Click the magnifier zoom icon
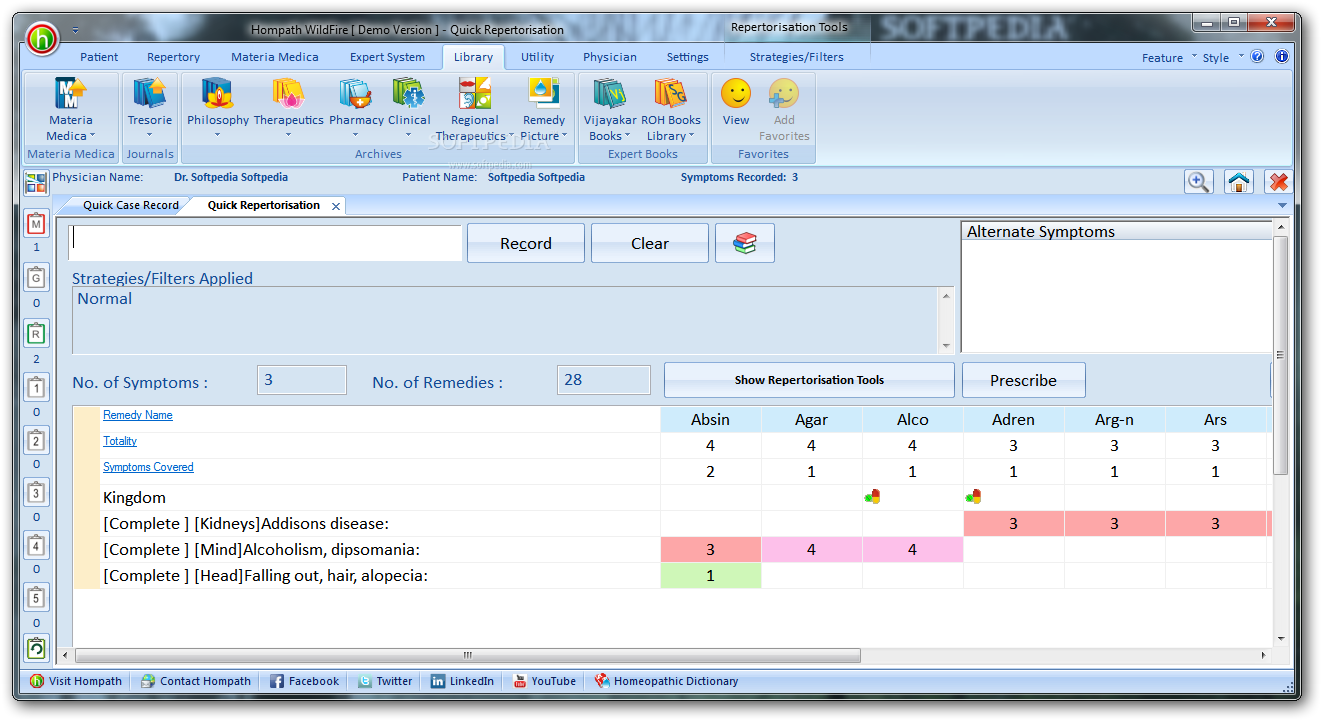The width and height of the screenshot is (1322, 721). coord(1198,182)
